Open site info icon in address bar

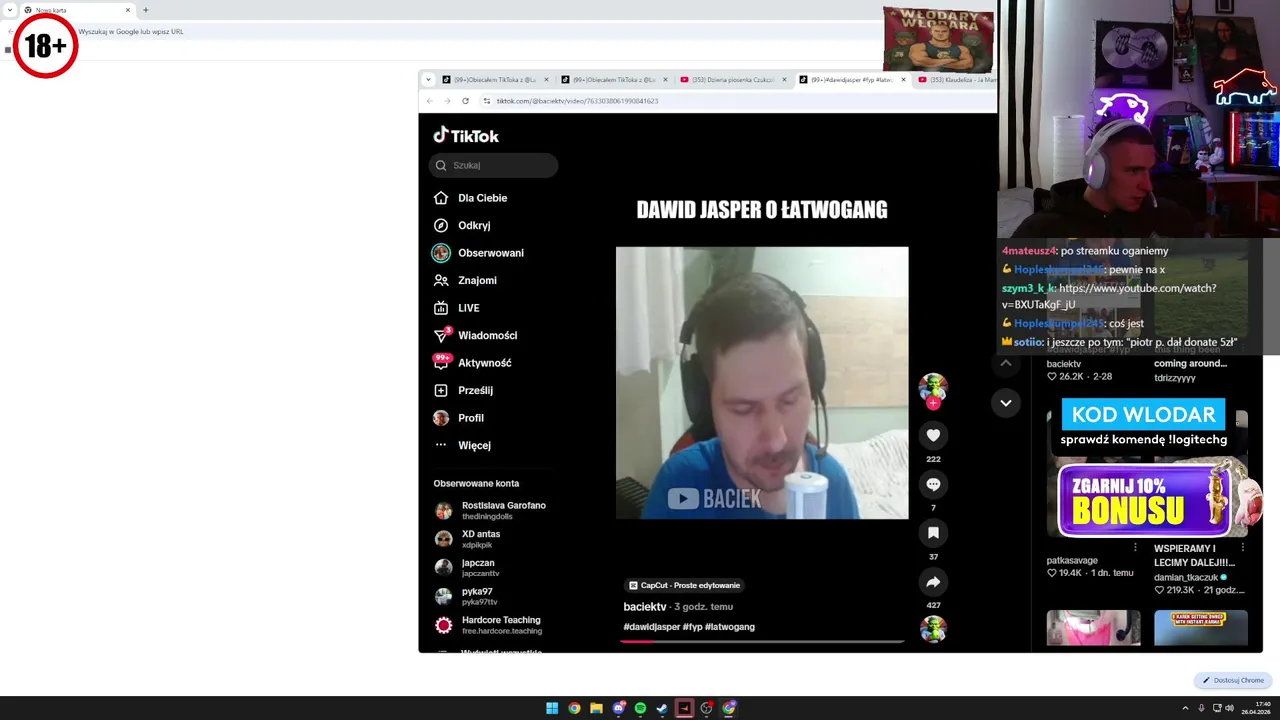(x=487, y=101)
